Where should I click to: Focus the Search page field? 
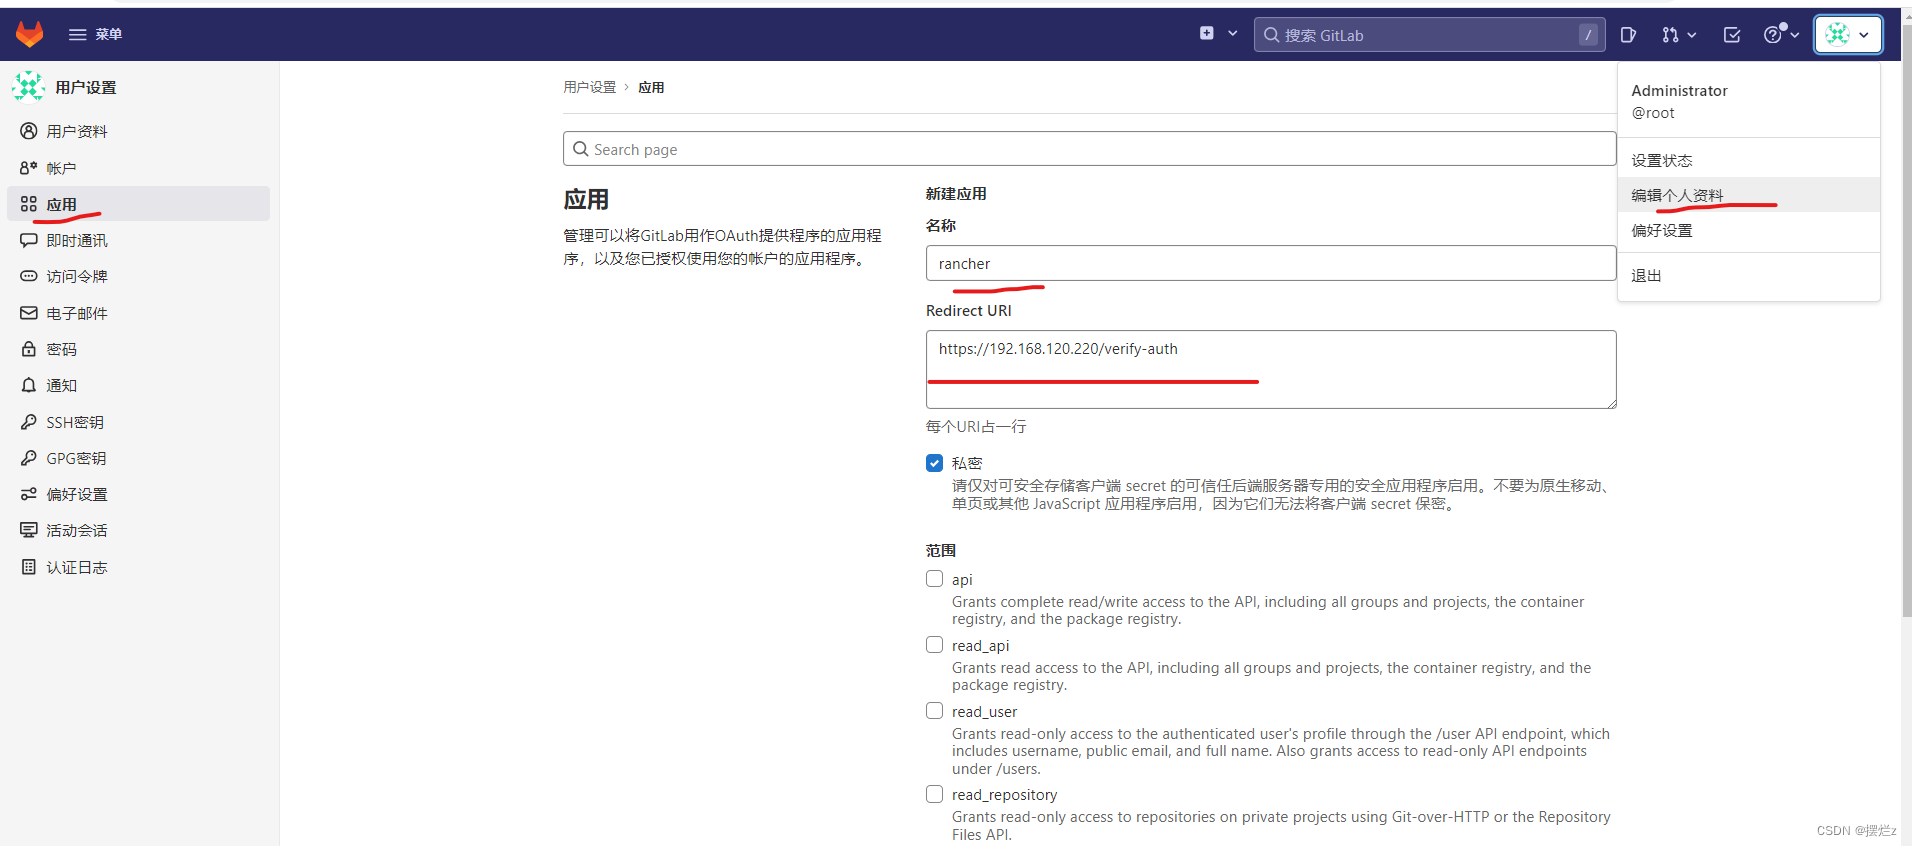pos(1089,149)
